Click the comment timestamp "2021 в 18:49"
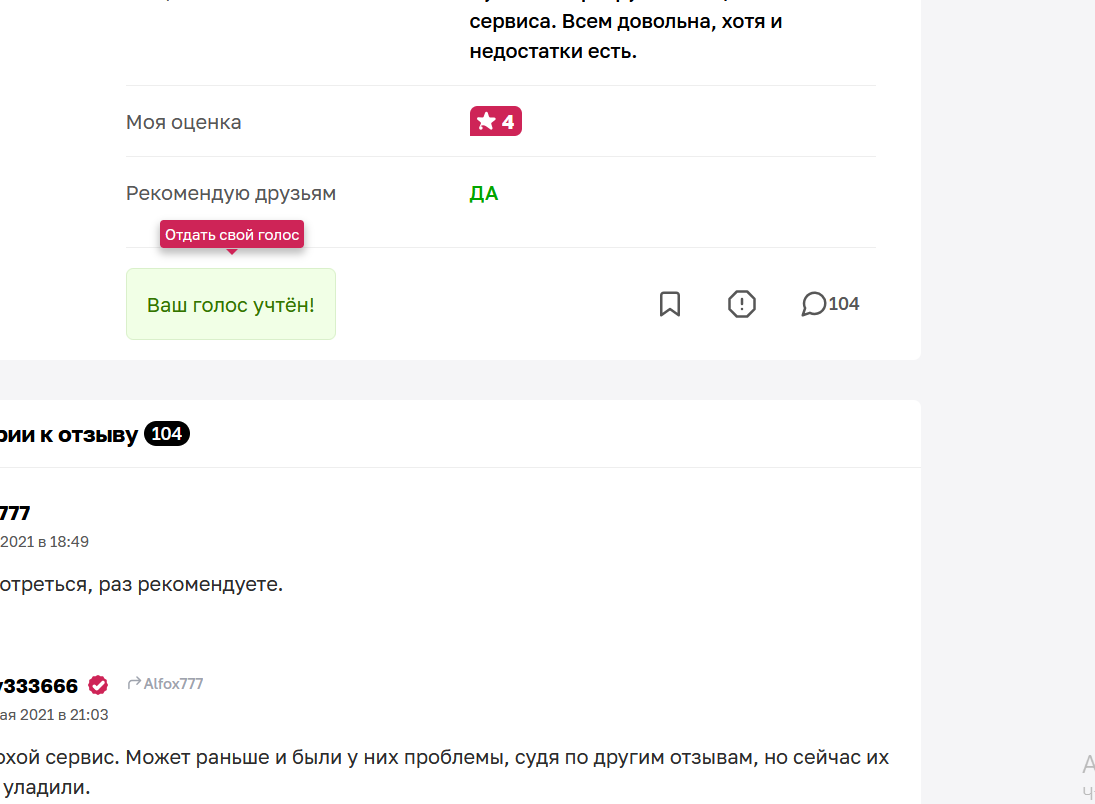 point(44,542)
